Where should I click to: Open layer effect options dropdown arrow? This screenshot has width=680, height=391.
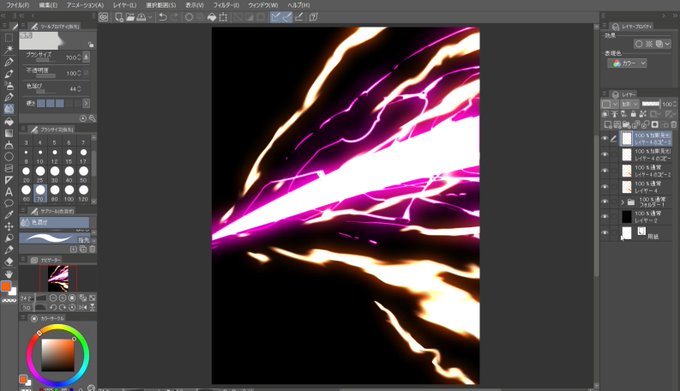click(667, 44)
